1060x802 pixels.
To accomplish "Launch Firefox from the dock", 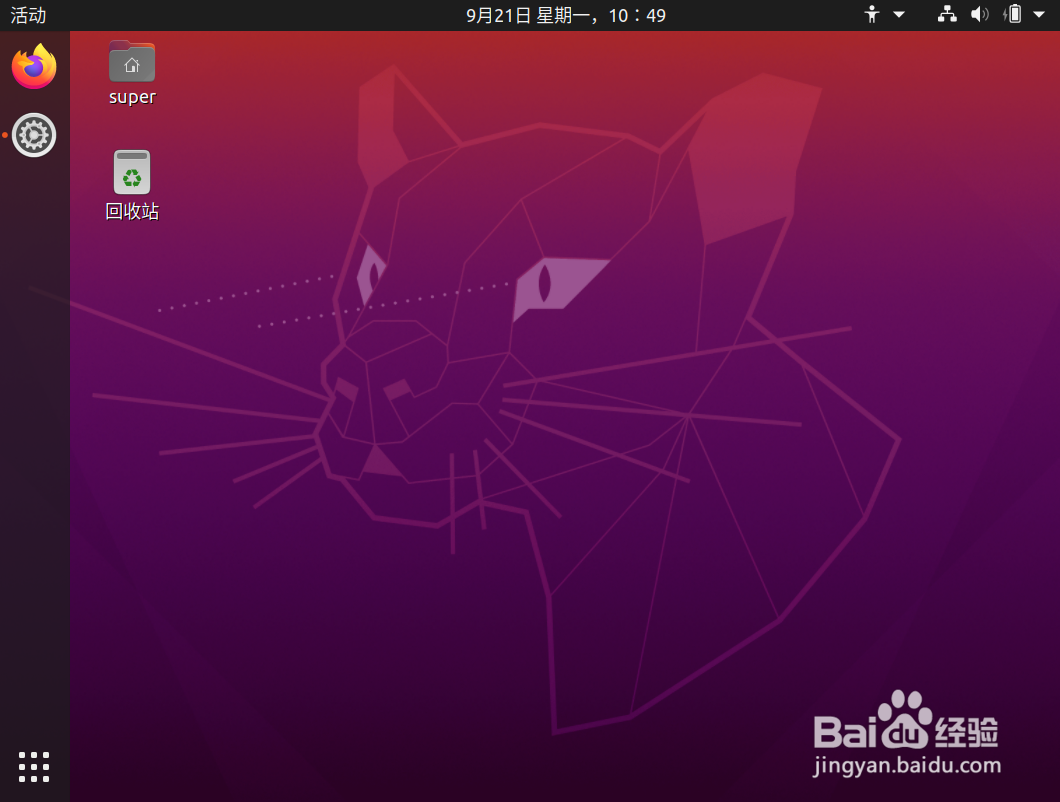I will coord(34,66).
